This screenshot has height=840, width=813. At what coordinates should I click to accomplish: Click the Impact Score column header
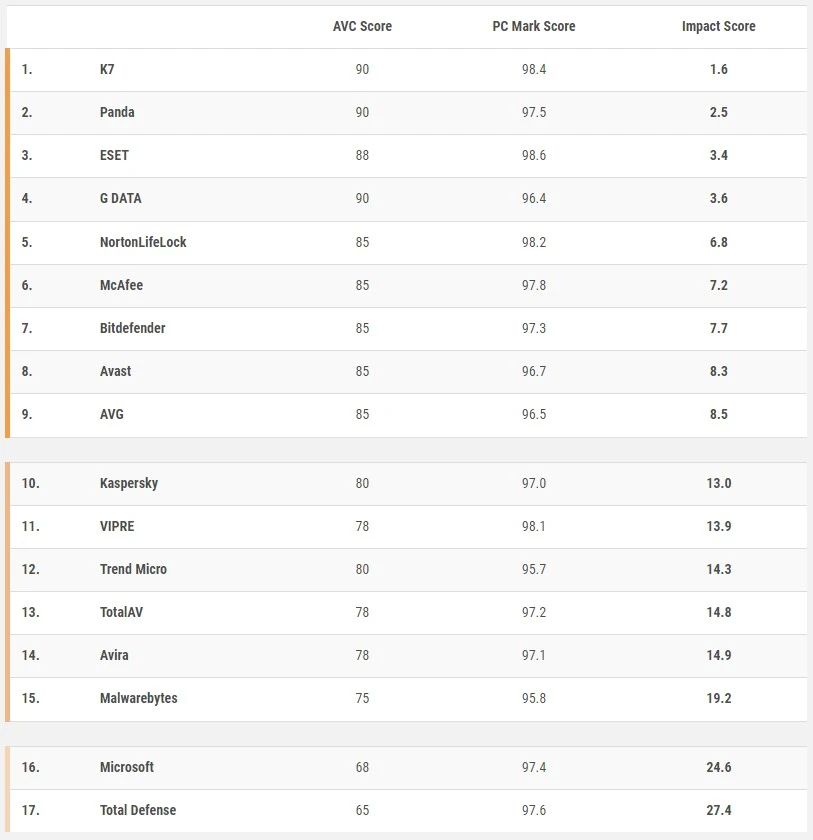(718, 26)
